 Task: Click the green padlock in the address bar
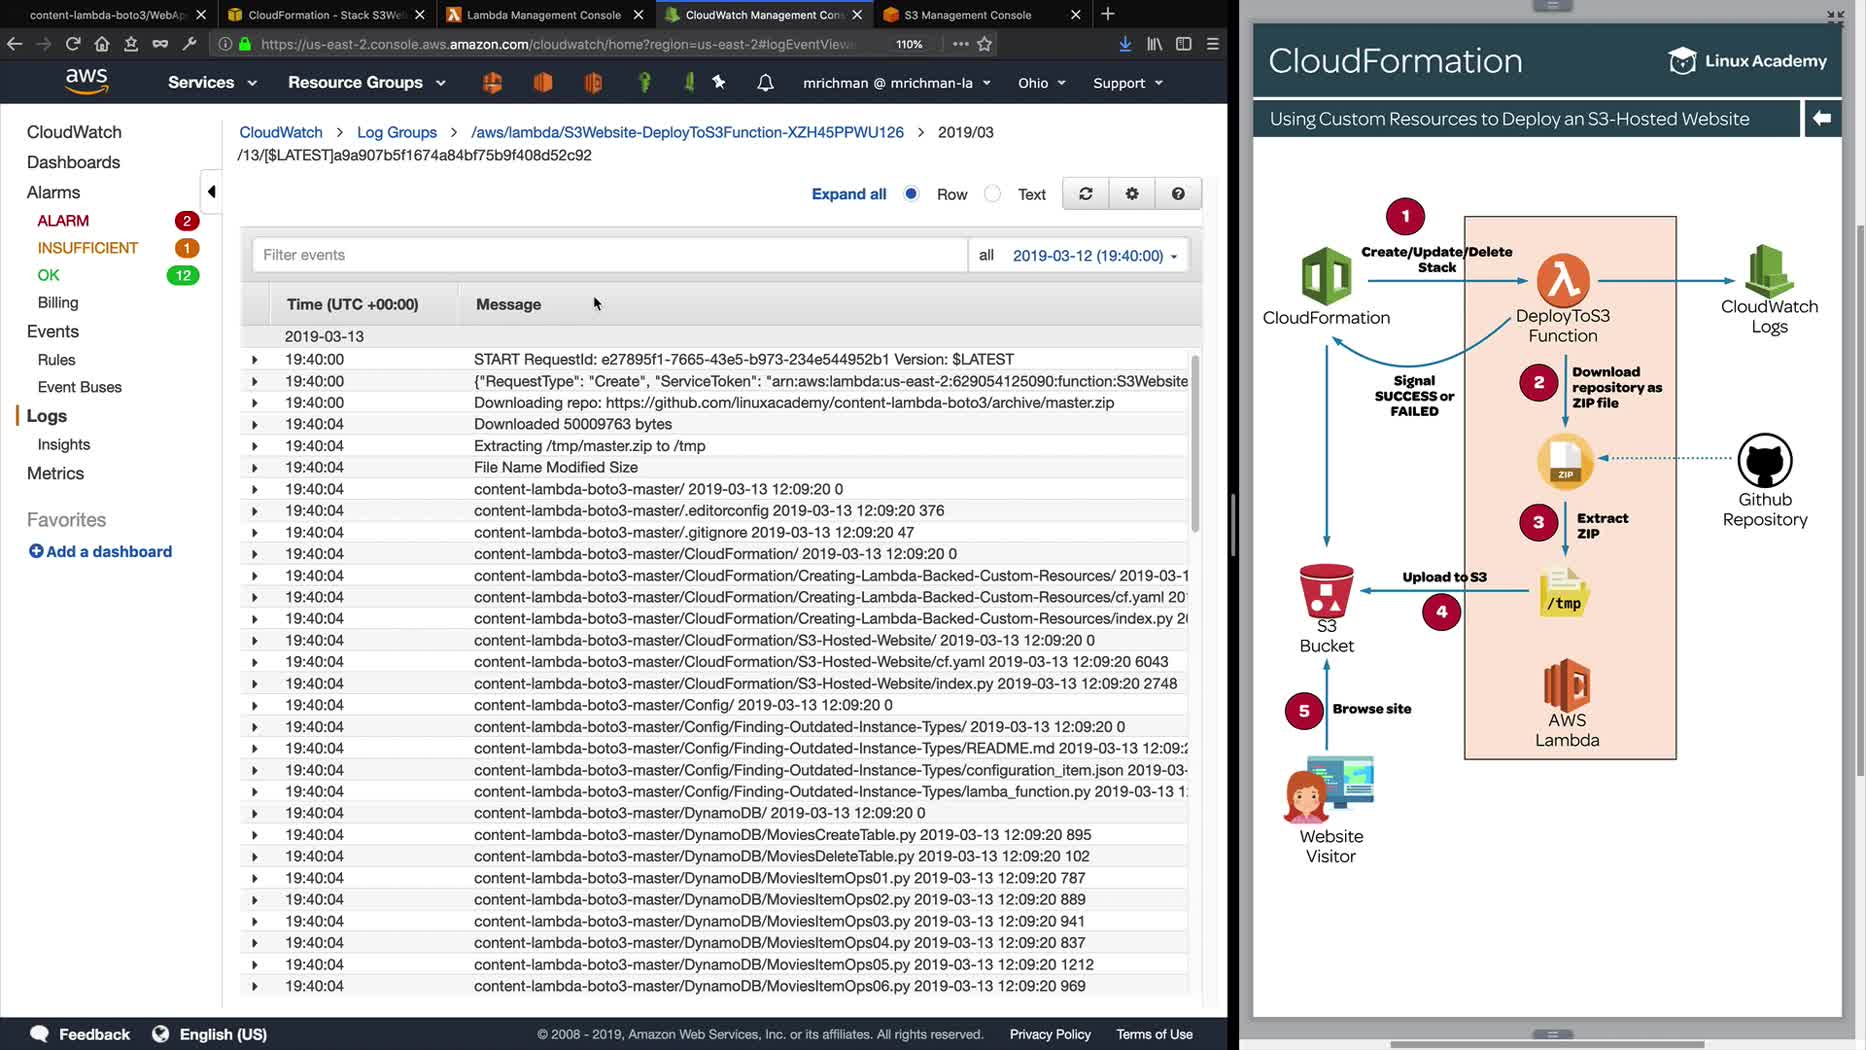[245, 44]
